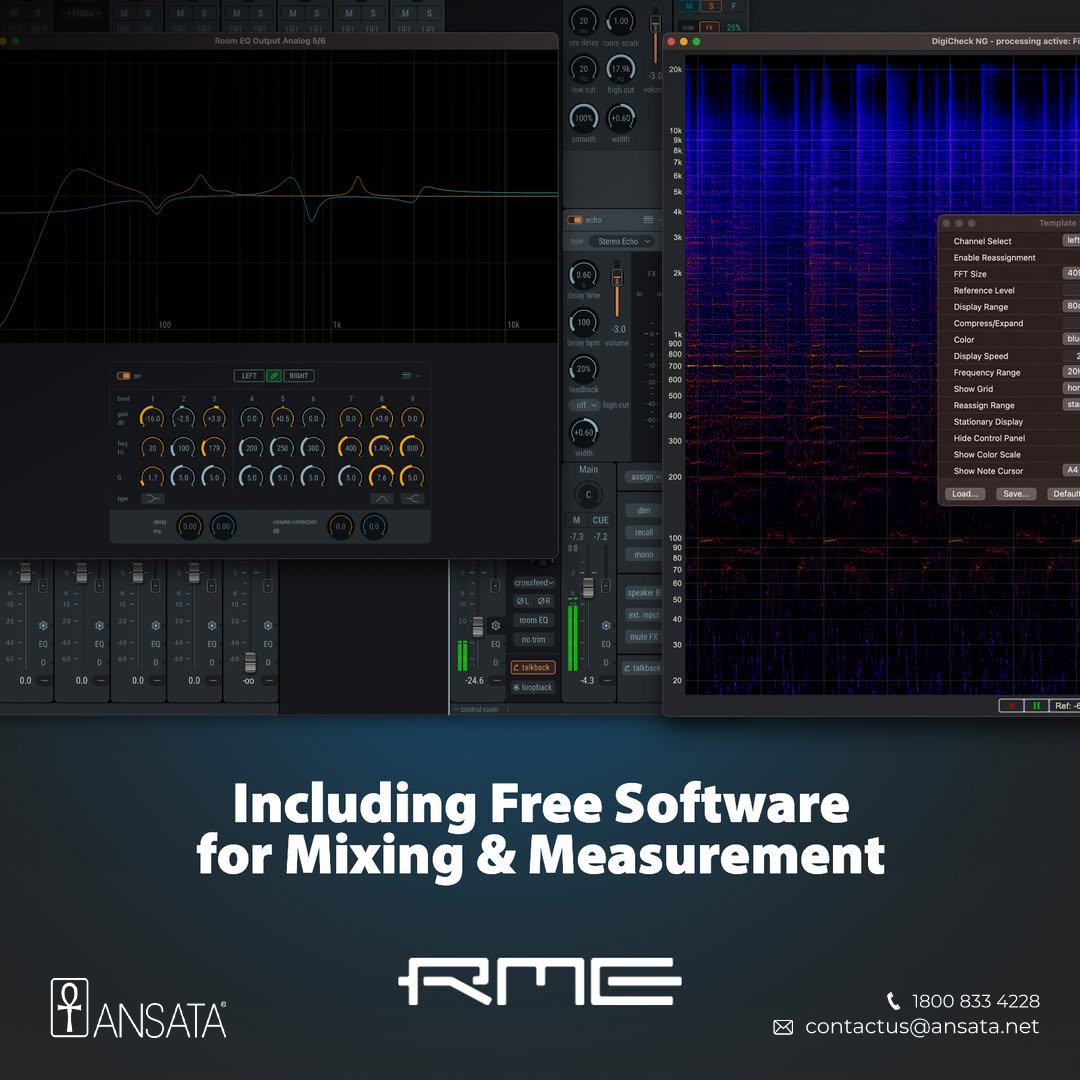Click band 3 frequency knob showing 179
Image resolution: width=1080 pixels, height=1080 pixels.
click(214, 448)
